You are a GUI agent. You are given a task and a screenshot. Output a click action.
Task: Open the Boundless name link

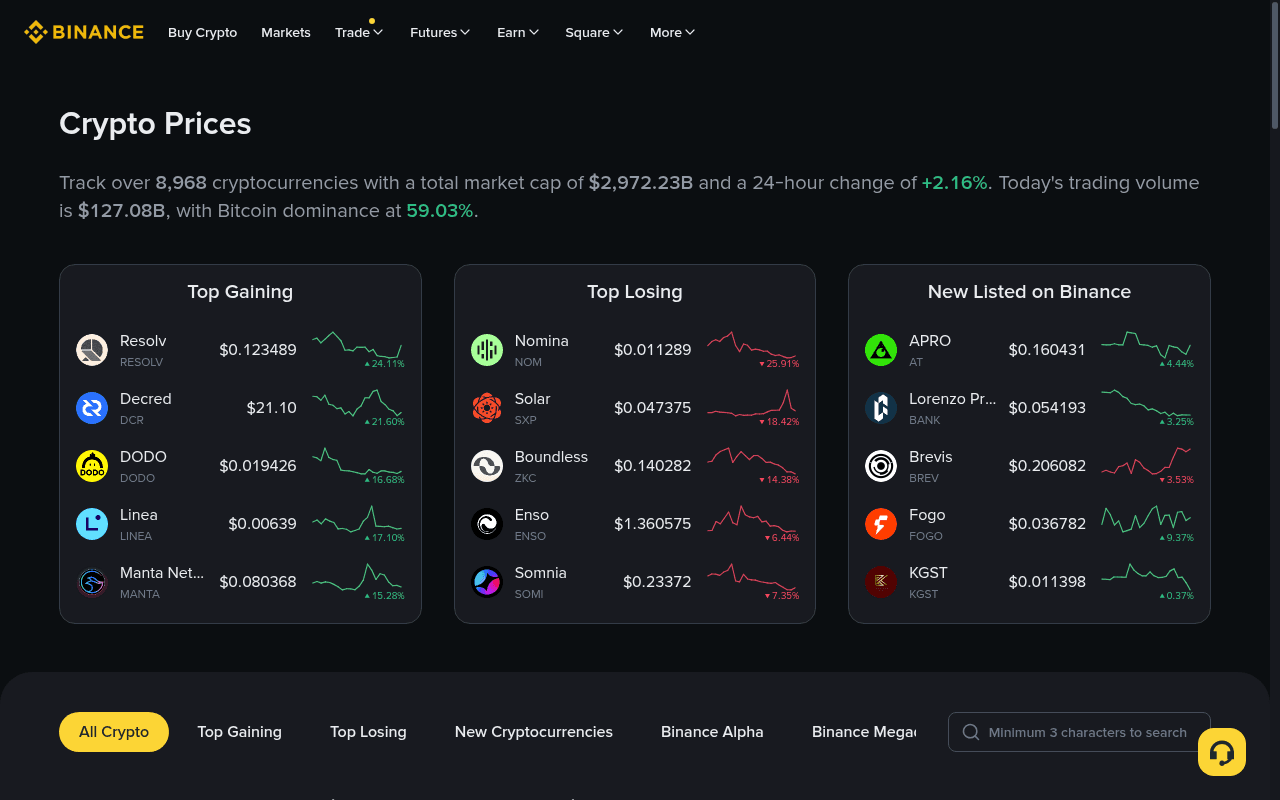(x=551, y=457)
